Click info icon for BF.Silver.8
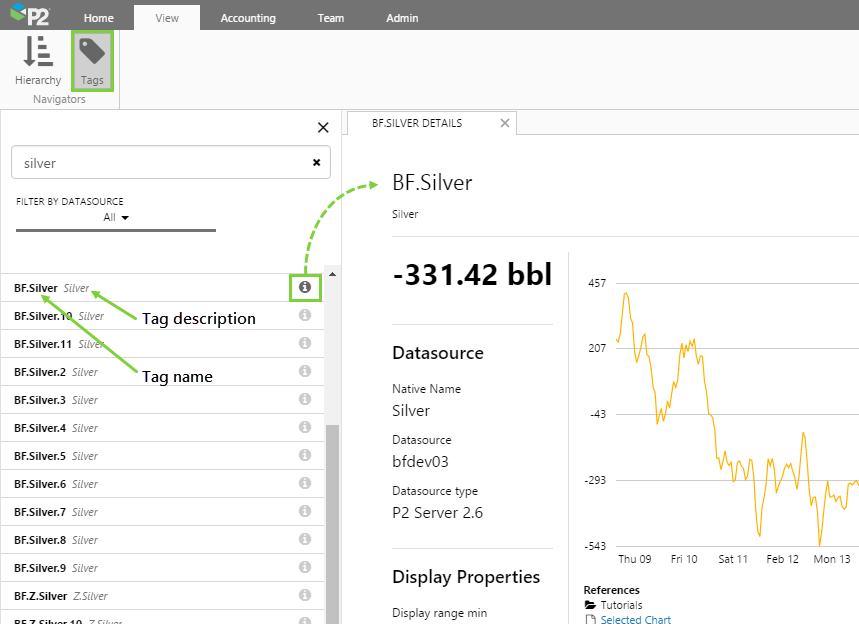The height and width of the screenshot is (624, 859). click(x=305, y=540)
